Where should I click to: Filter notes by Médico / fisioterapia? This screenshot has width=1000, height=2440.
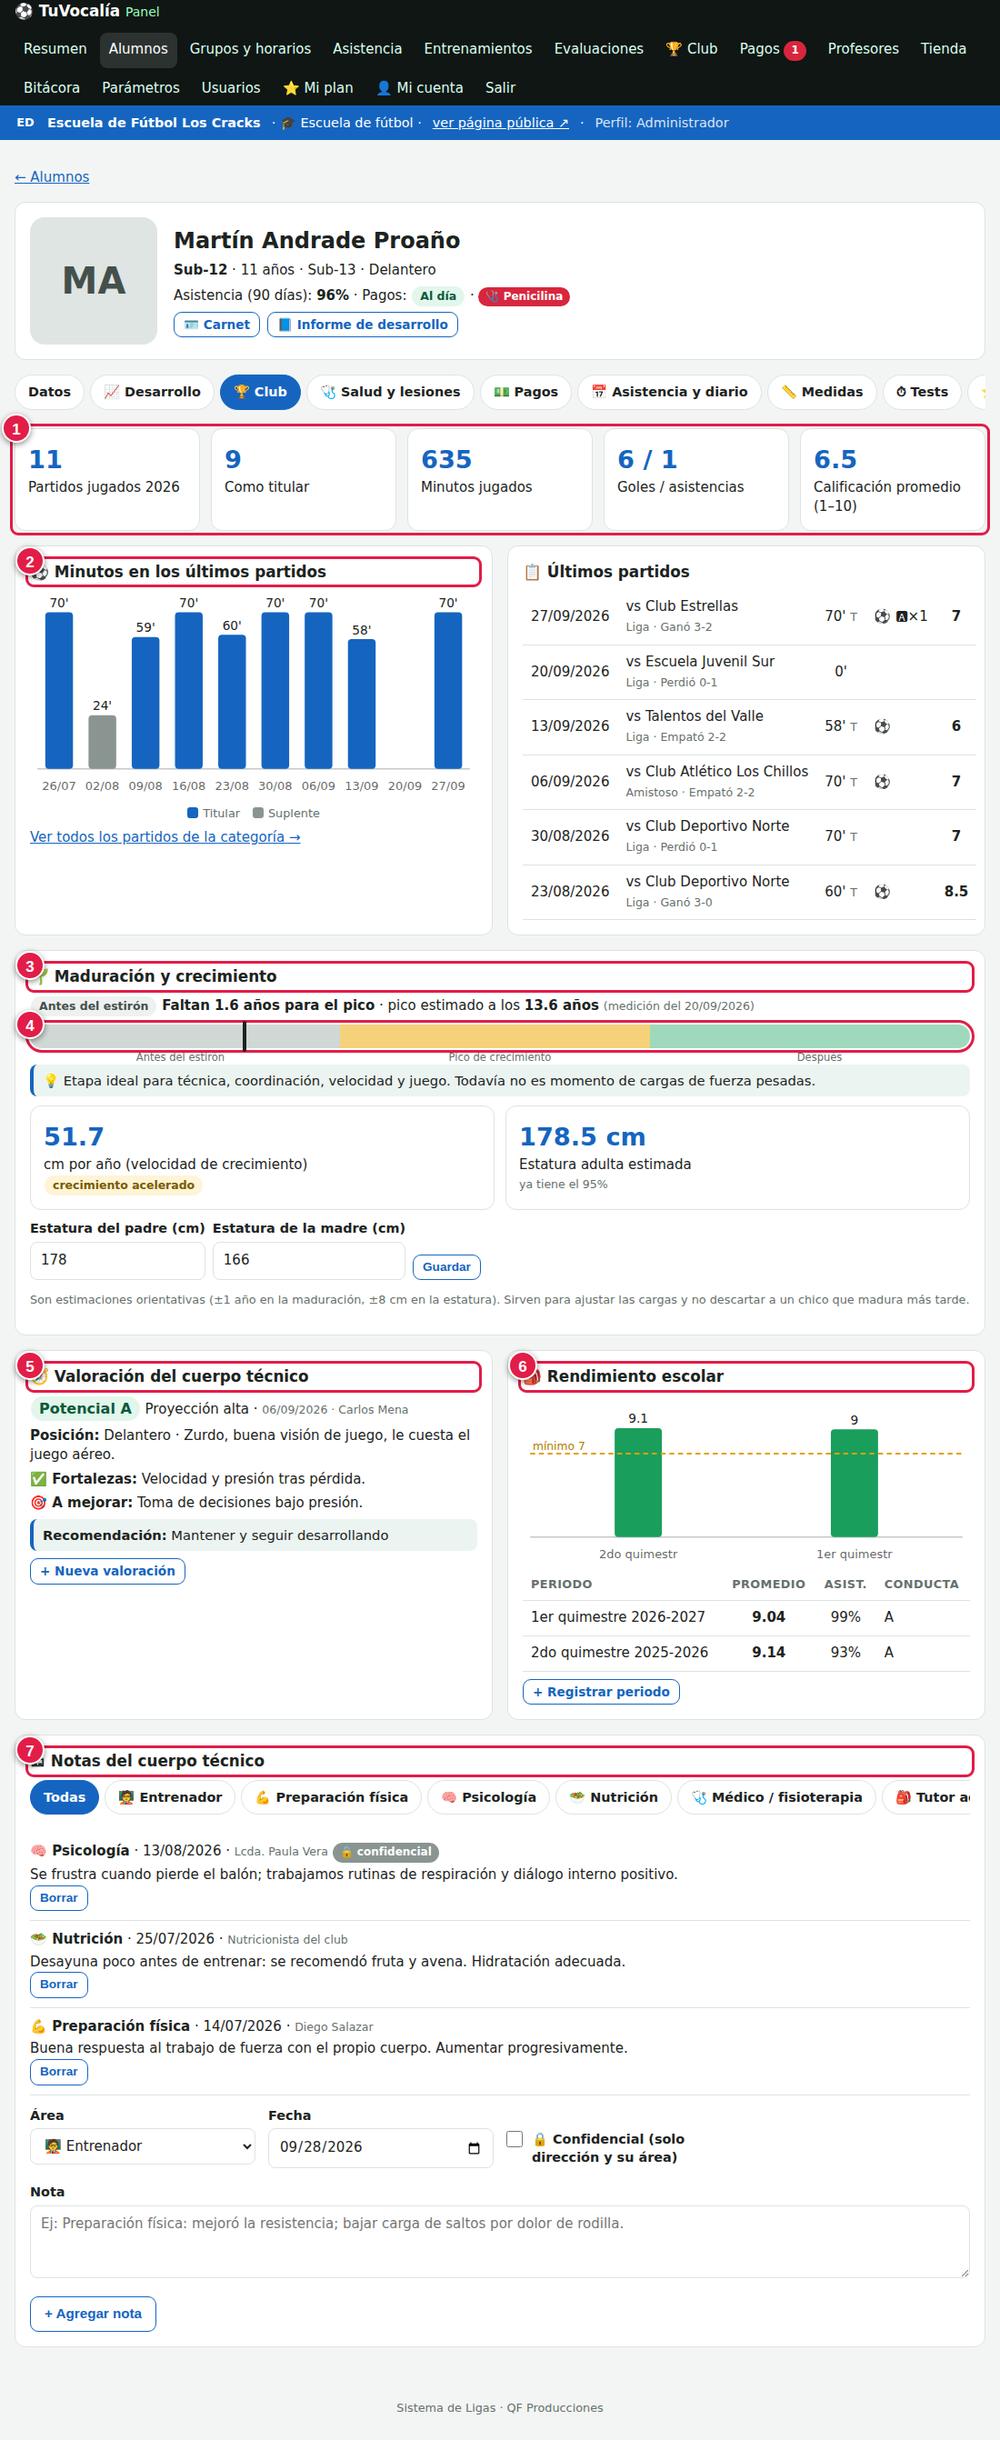[776, 1797]
